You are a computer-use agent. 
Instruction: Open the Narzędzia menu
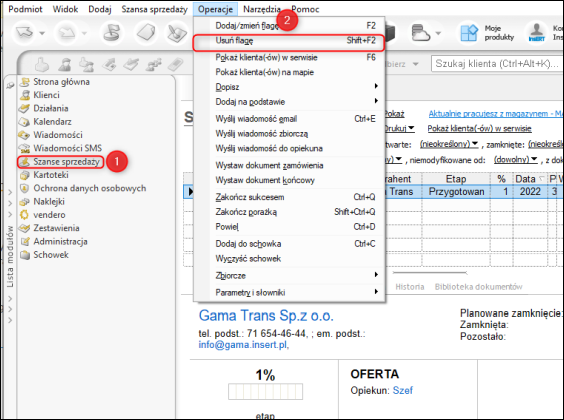(x=261, y=9)
